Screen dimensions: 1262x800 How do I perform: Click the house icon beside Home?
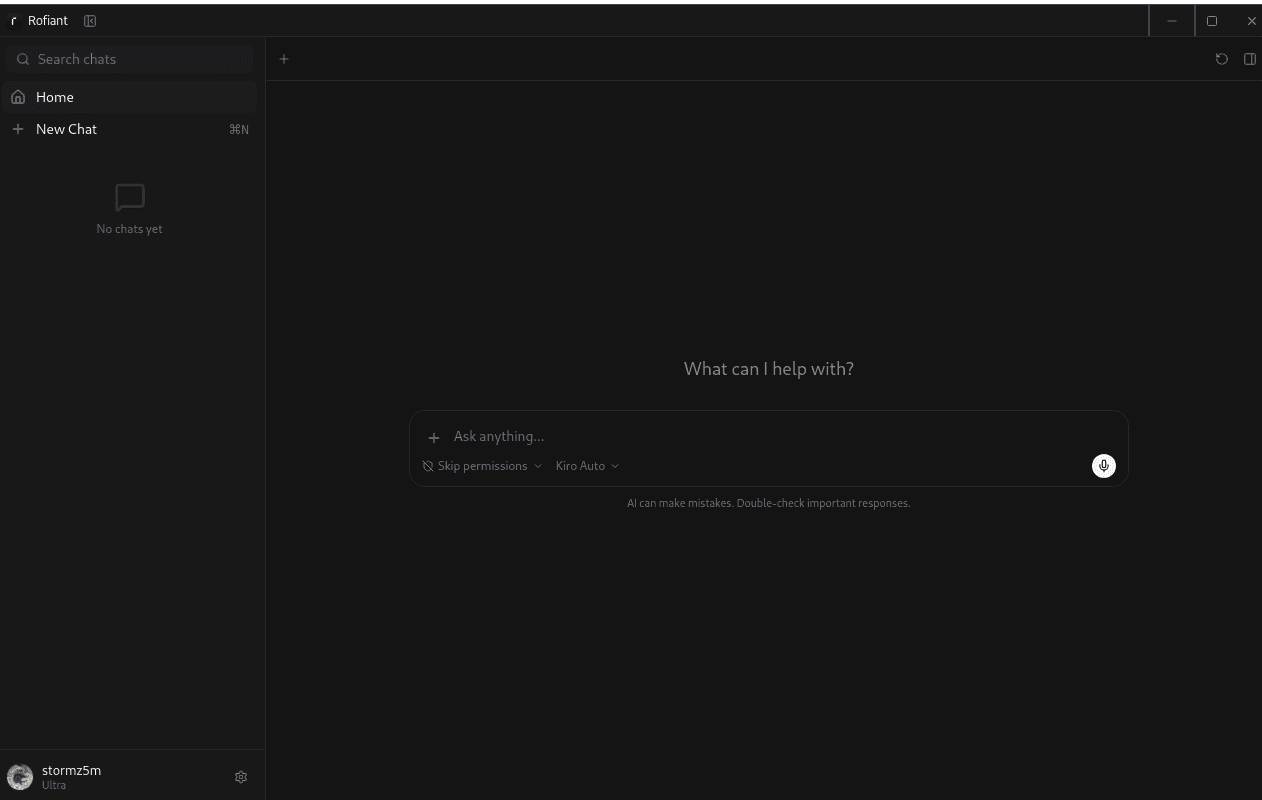(x=18, y=97)
